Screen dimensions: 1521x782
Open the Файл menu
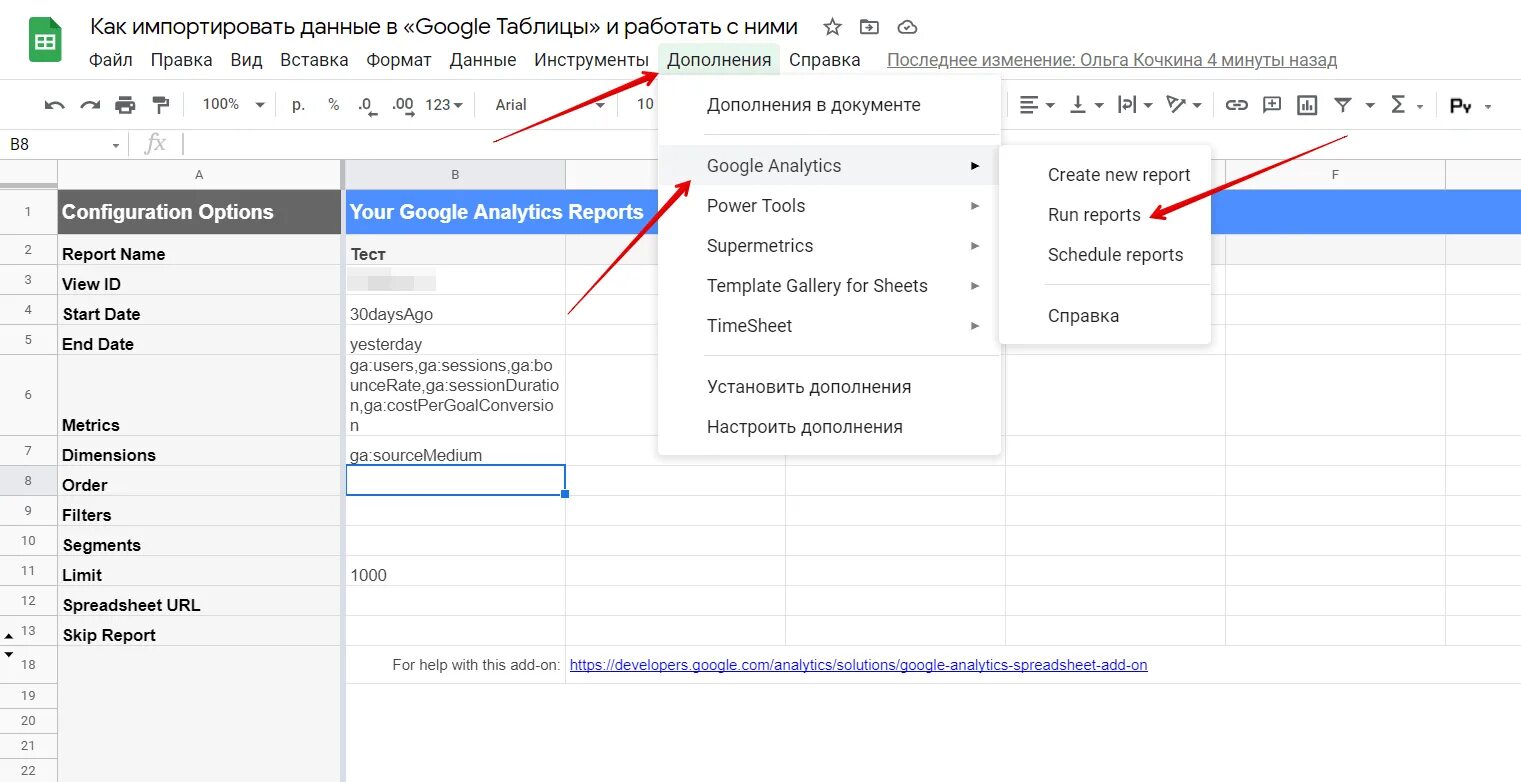click(x=110, y=60)
